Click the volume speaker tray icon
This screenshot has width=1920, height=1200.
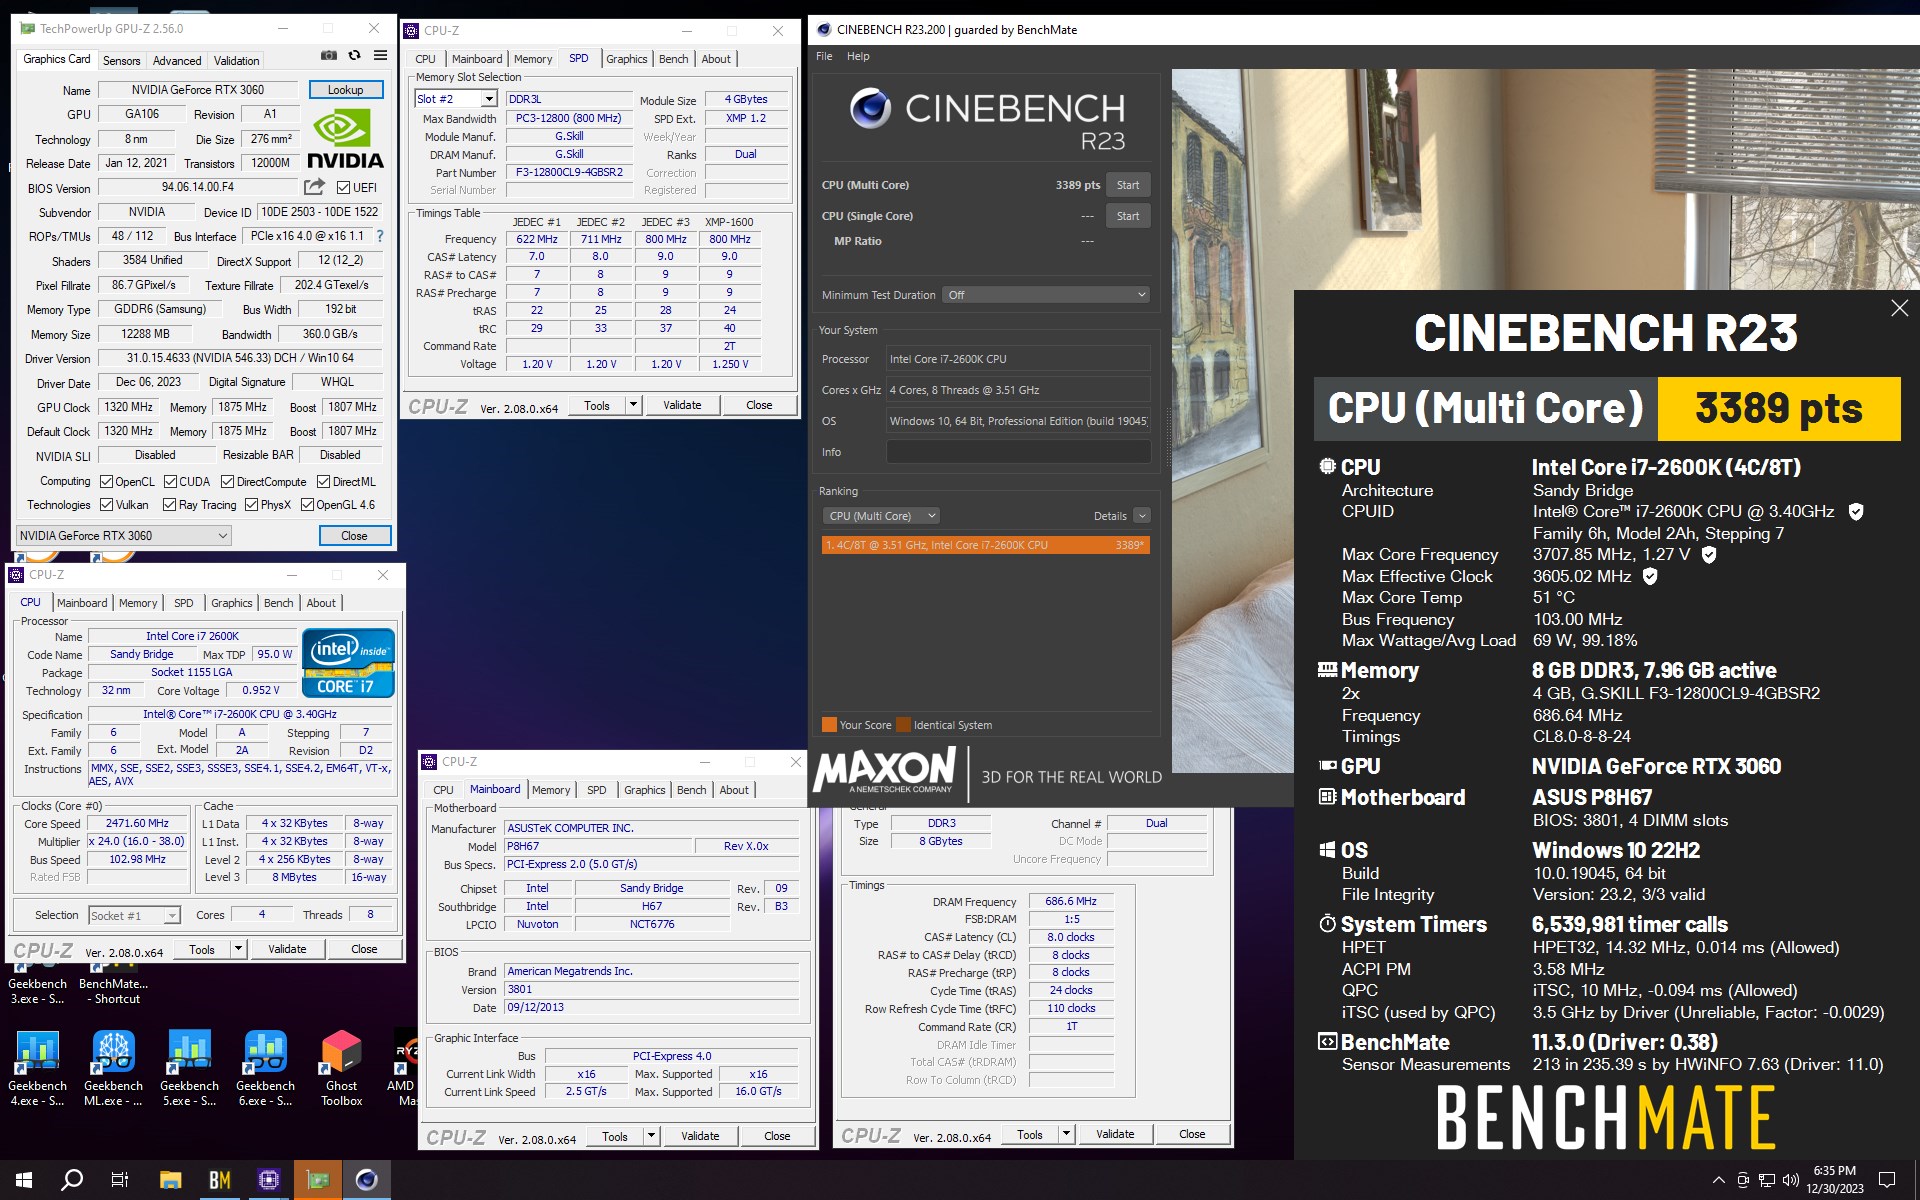click(1790, 1180)
